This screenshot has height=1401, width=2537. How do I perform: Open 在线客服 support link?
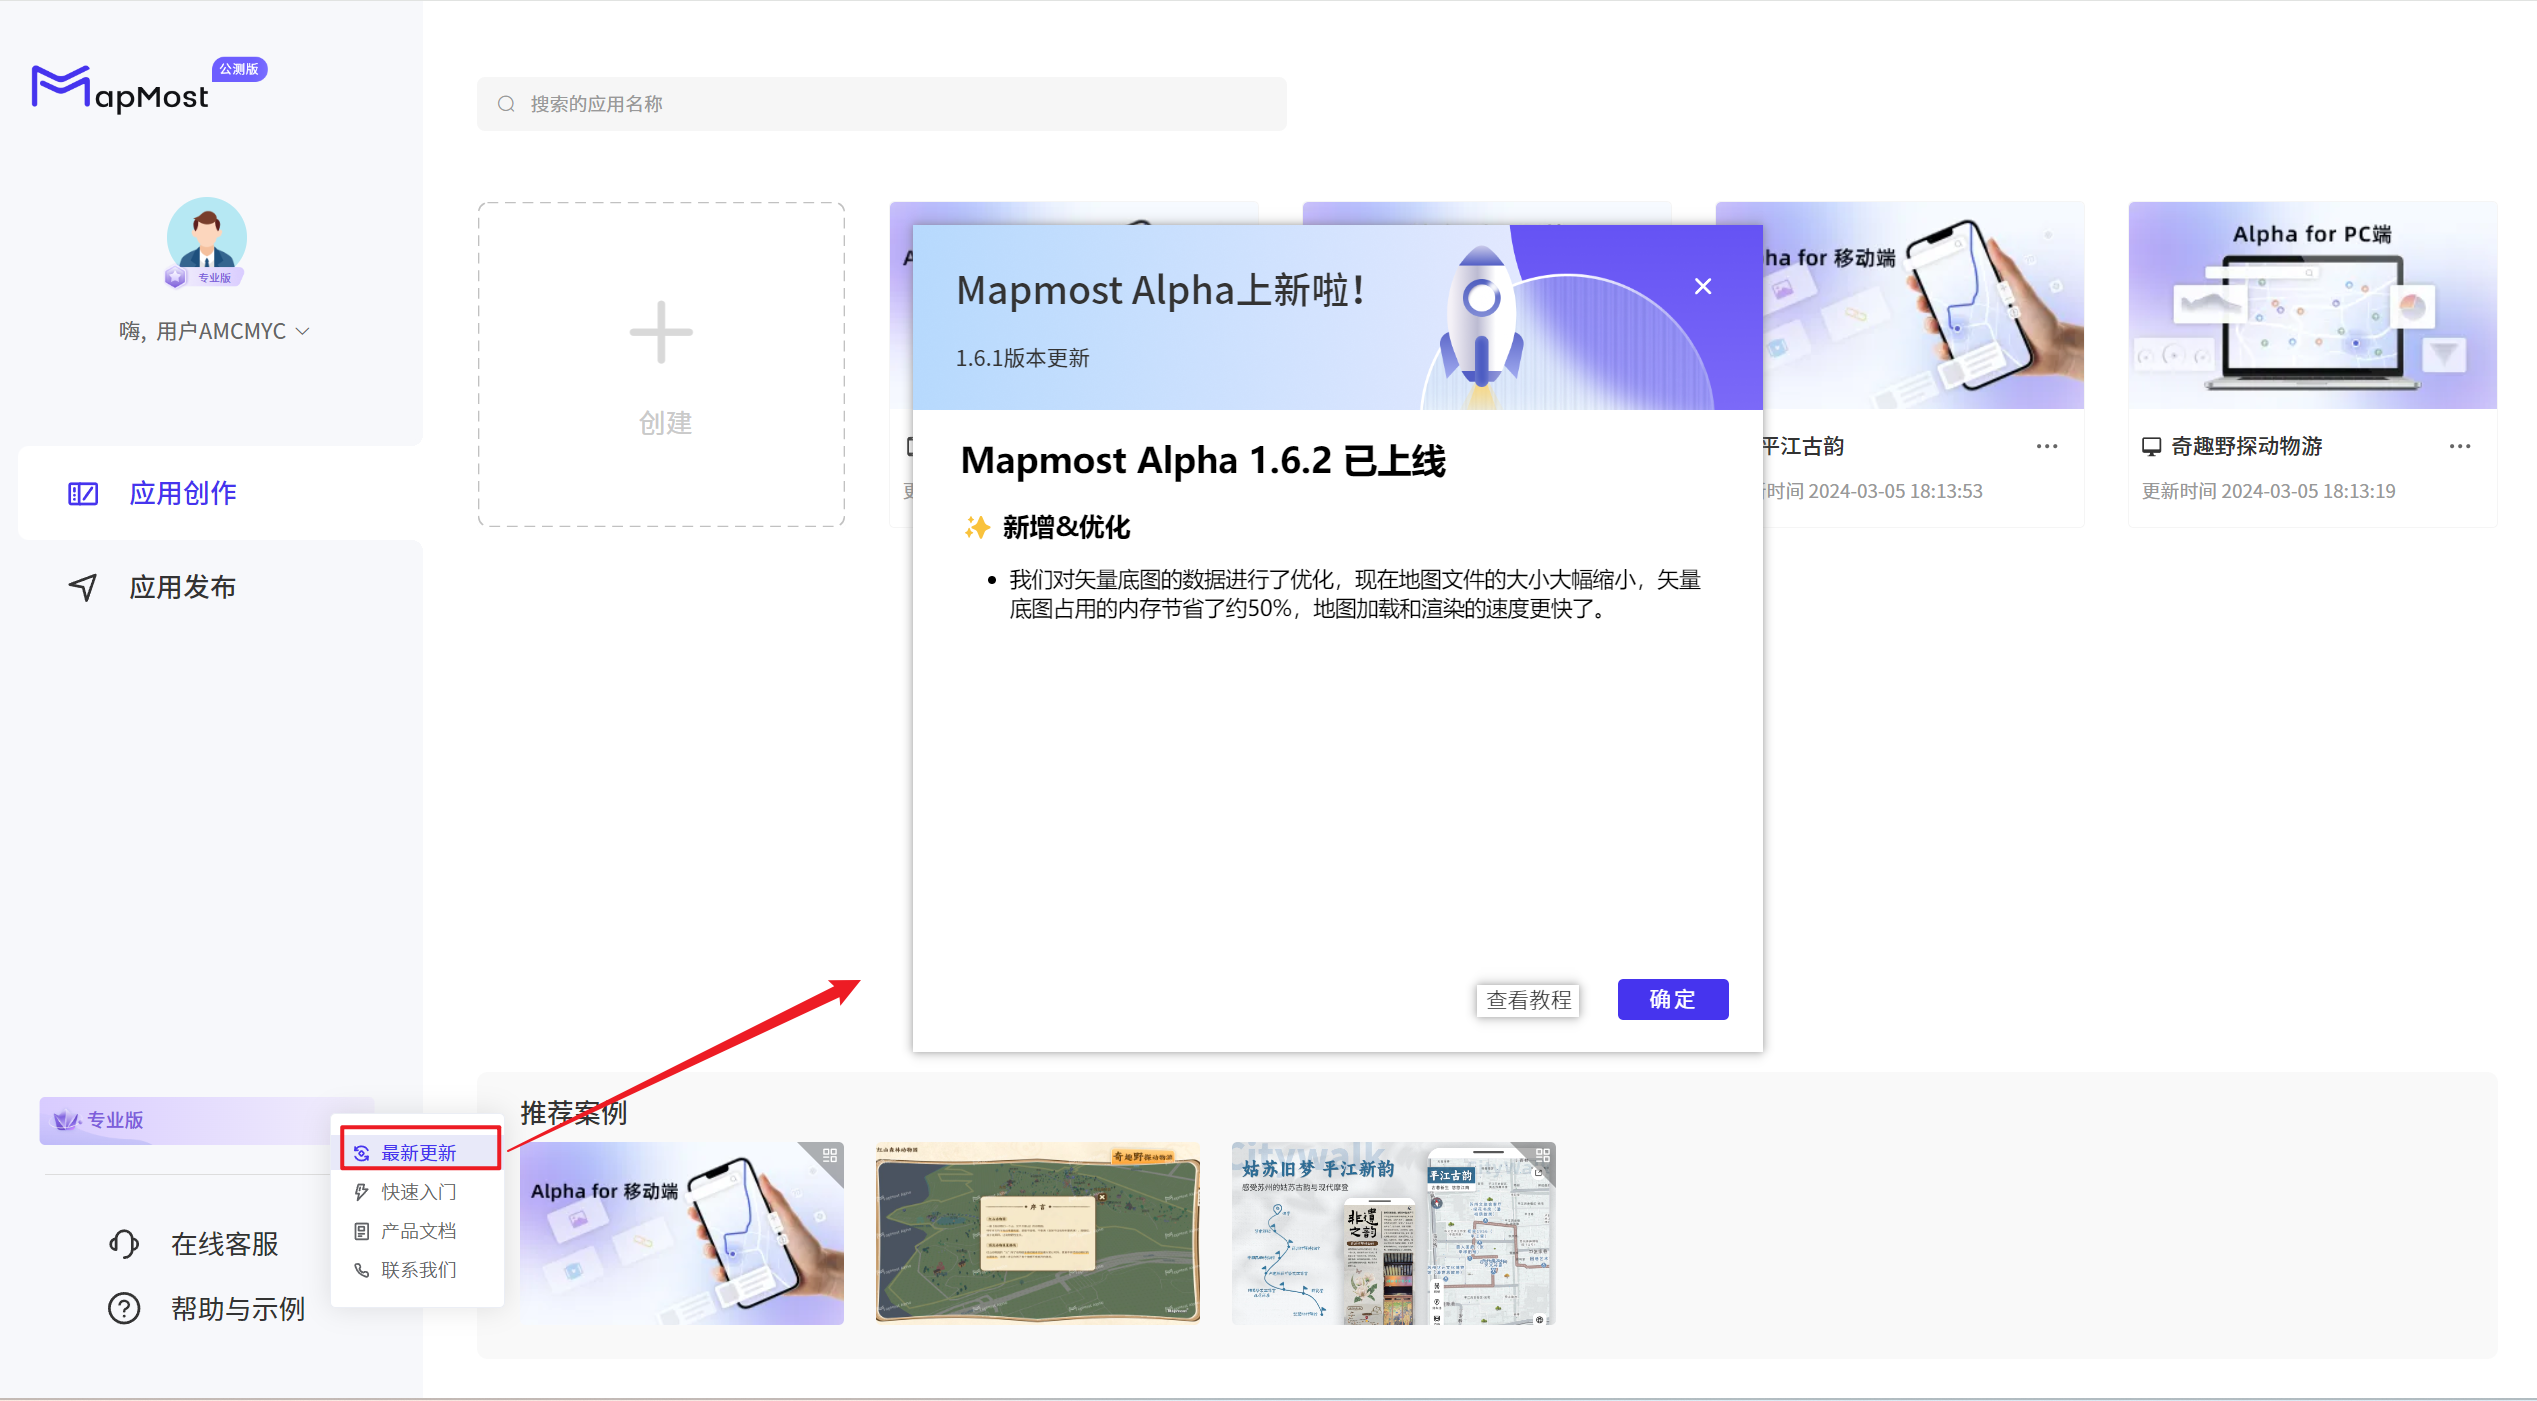point(224,1244)
